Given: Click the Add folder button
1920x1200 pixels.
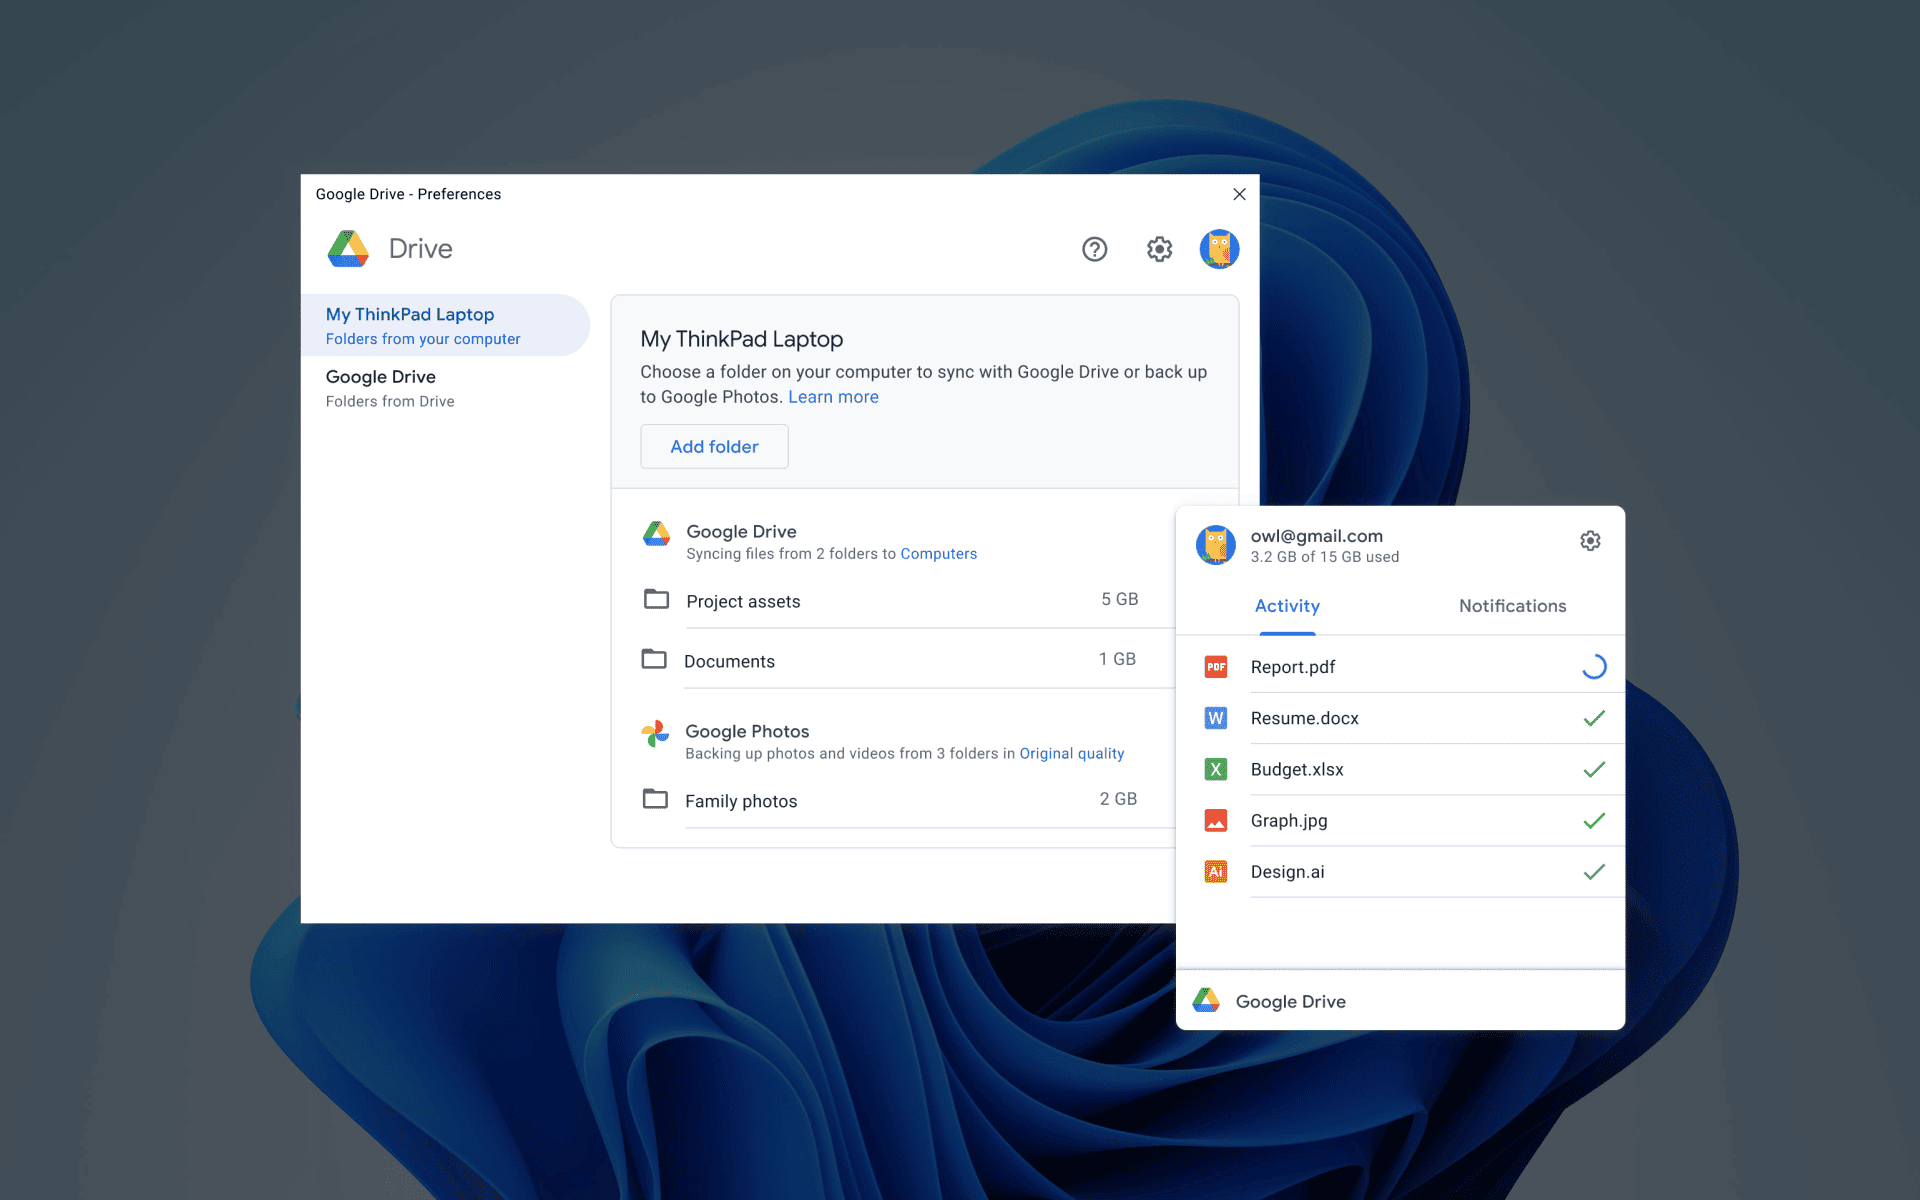Looking at the screenshot, I should point(714,446).
